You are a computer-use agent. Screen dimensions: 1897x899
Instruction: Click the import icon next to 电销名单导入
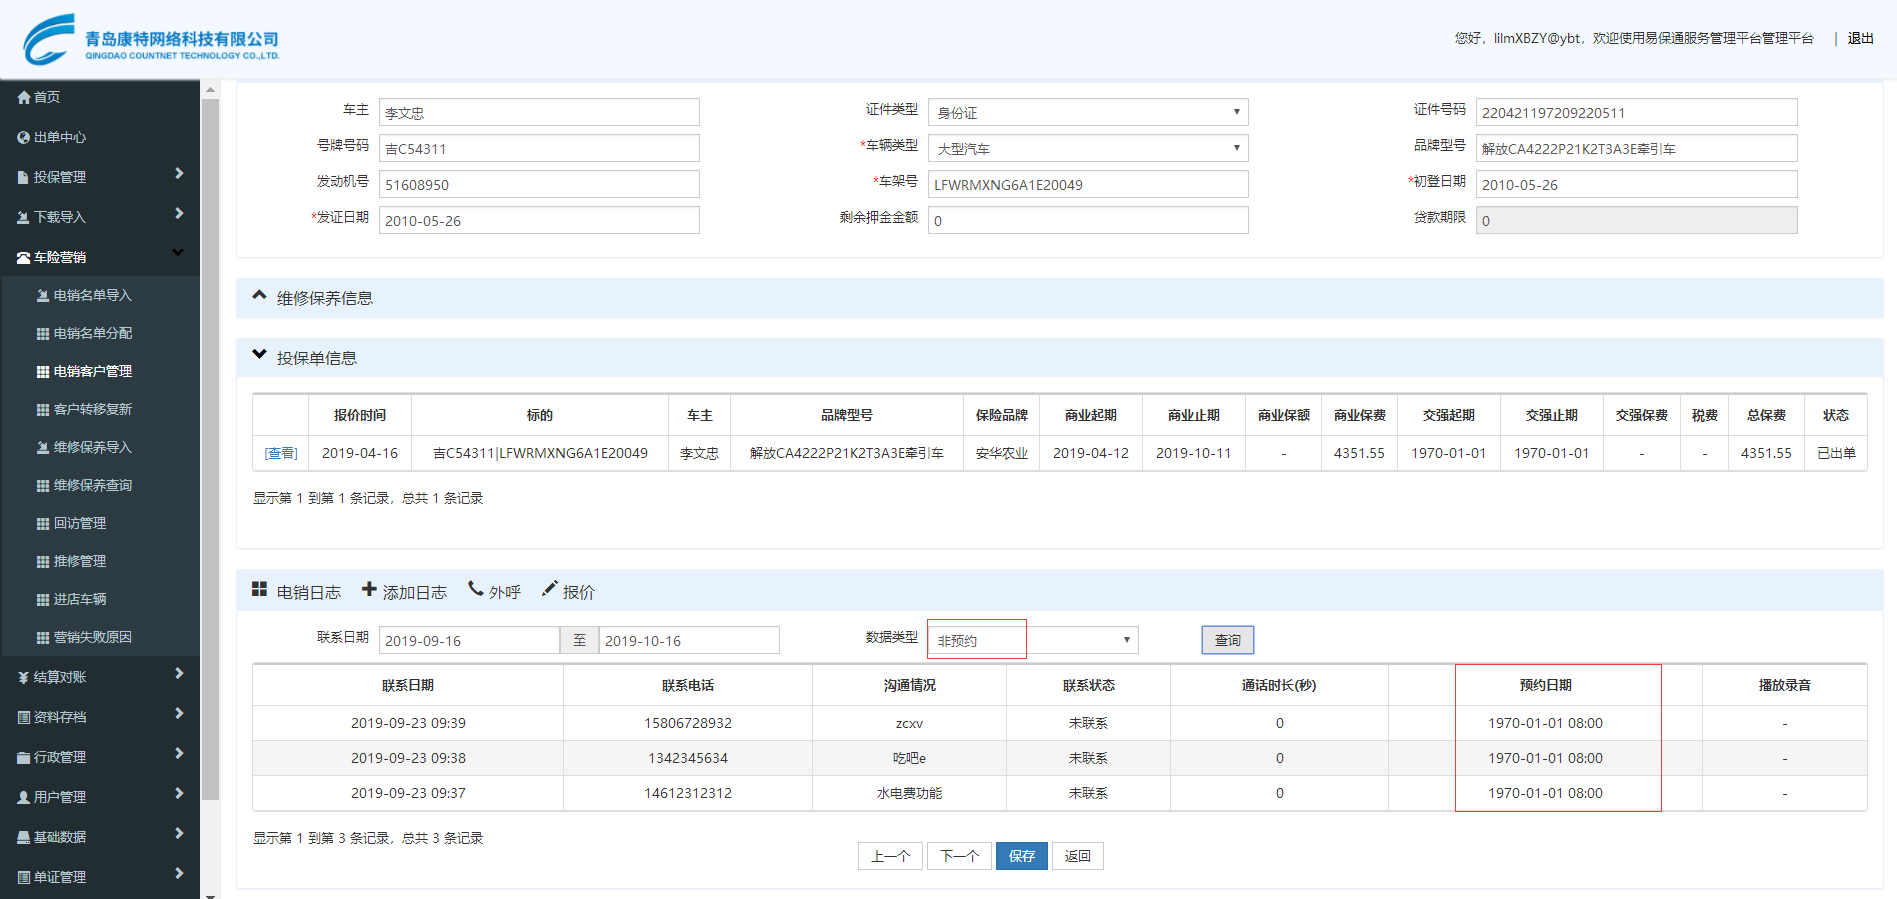42,295
